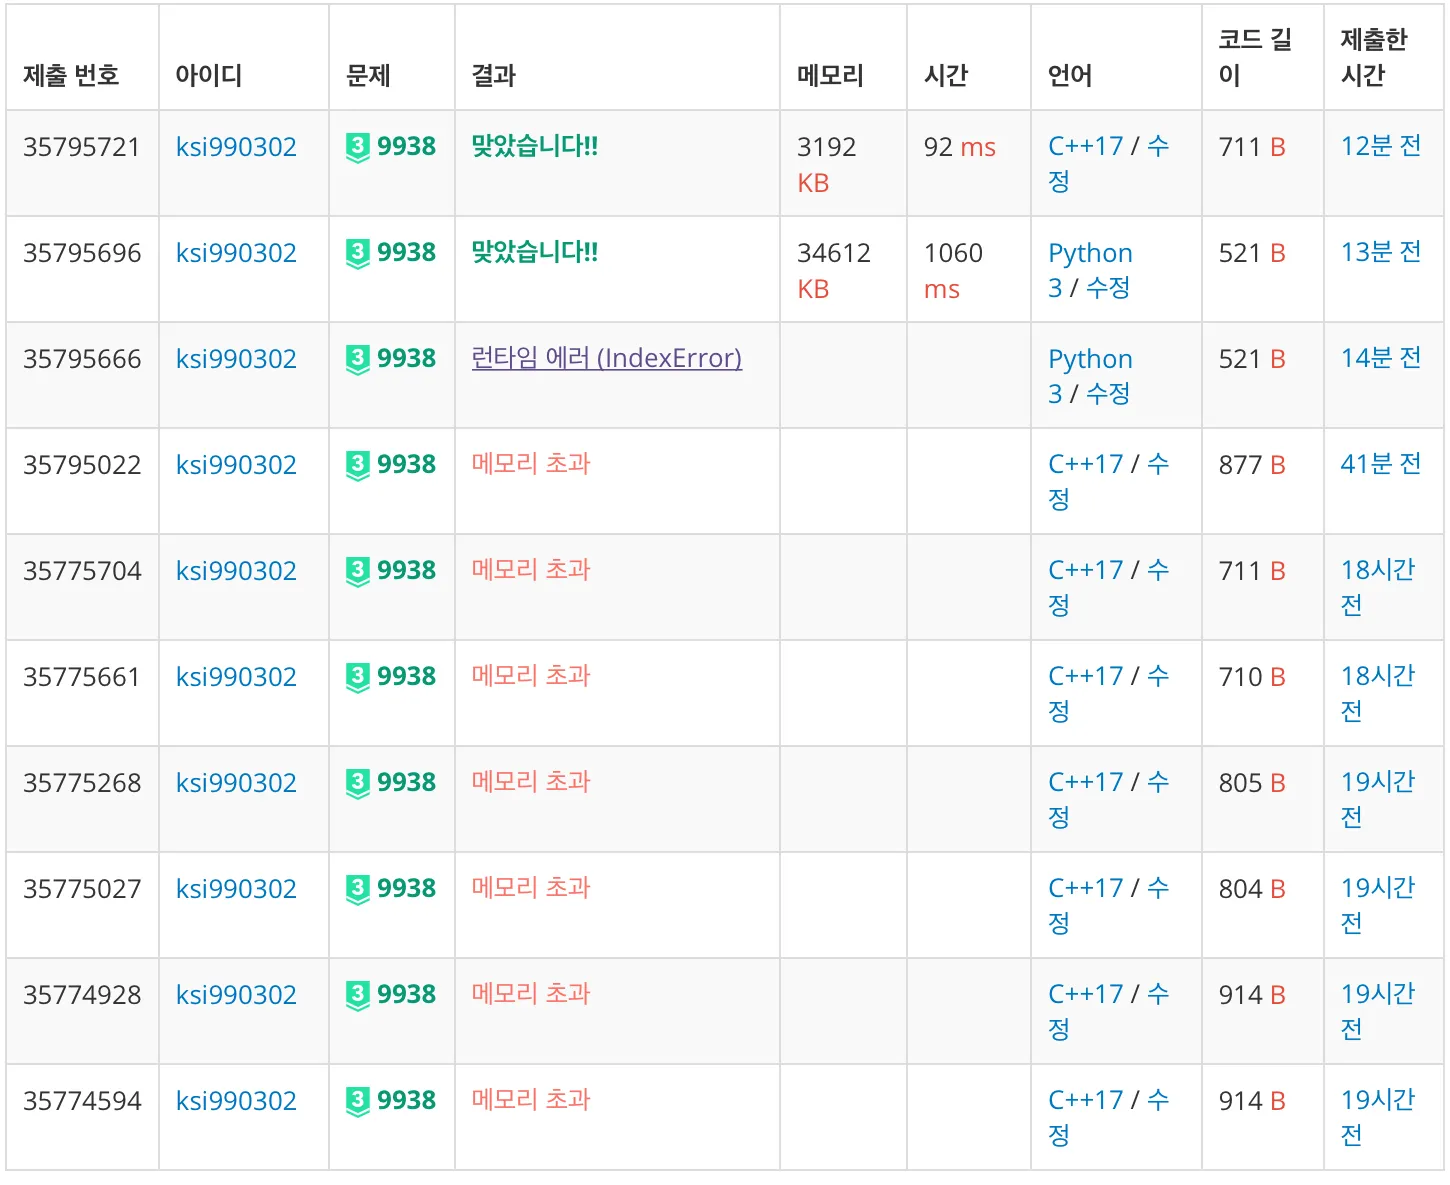Click tier badge icon in submission 35795696 row
The height and width of the screenshot is (1185, 1450).
tap(358, 254)
